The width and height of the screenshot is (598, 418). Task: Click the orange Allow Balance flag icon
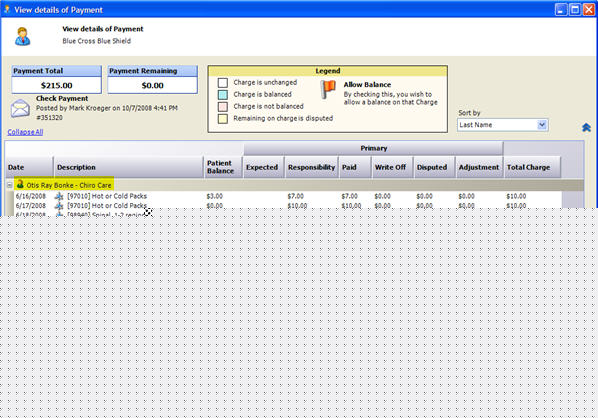point(328,90)
